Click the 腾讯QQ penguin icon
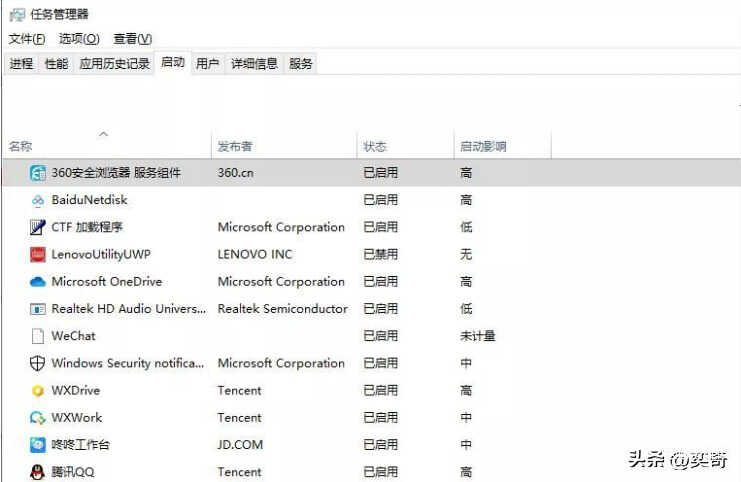 tap(38, 472)
